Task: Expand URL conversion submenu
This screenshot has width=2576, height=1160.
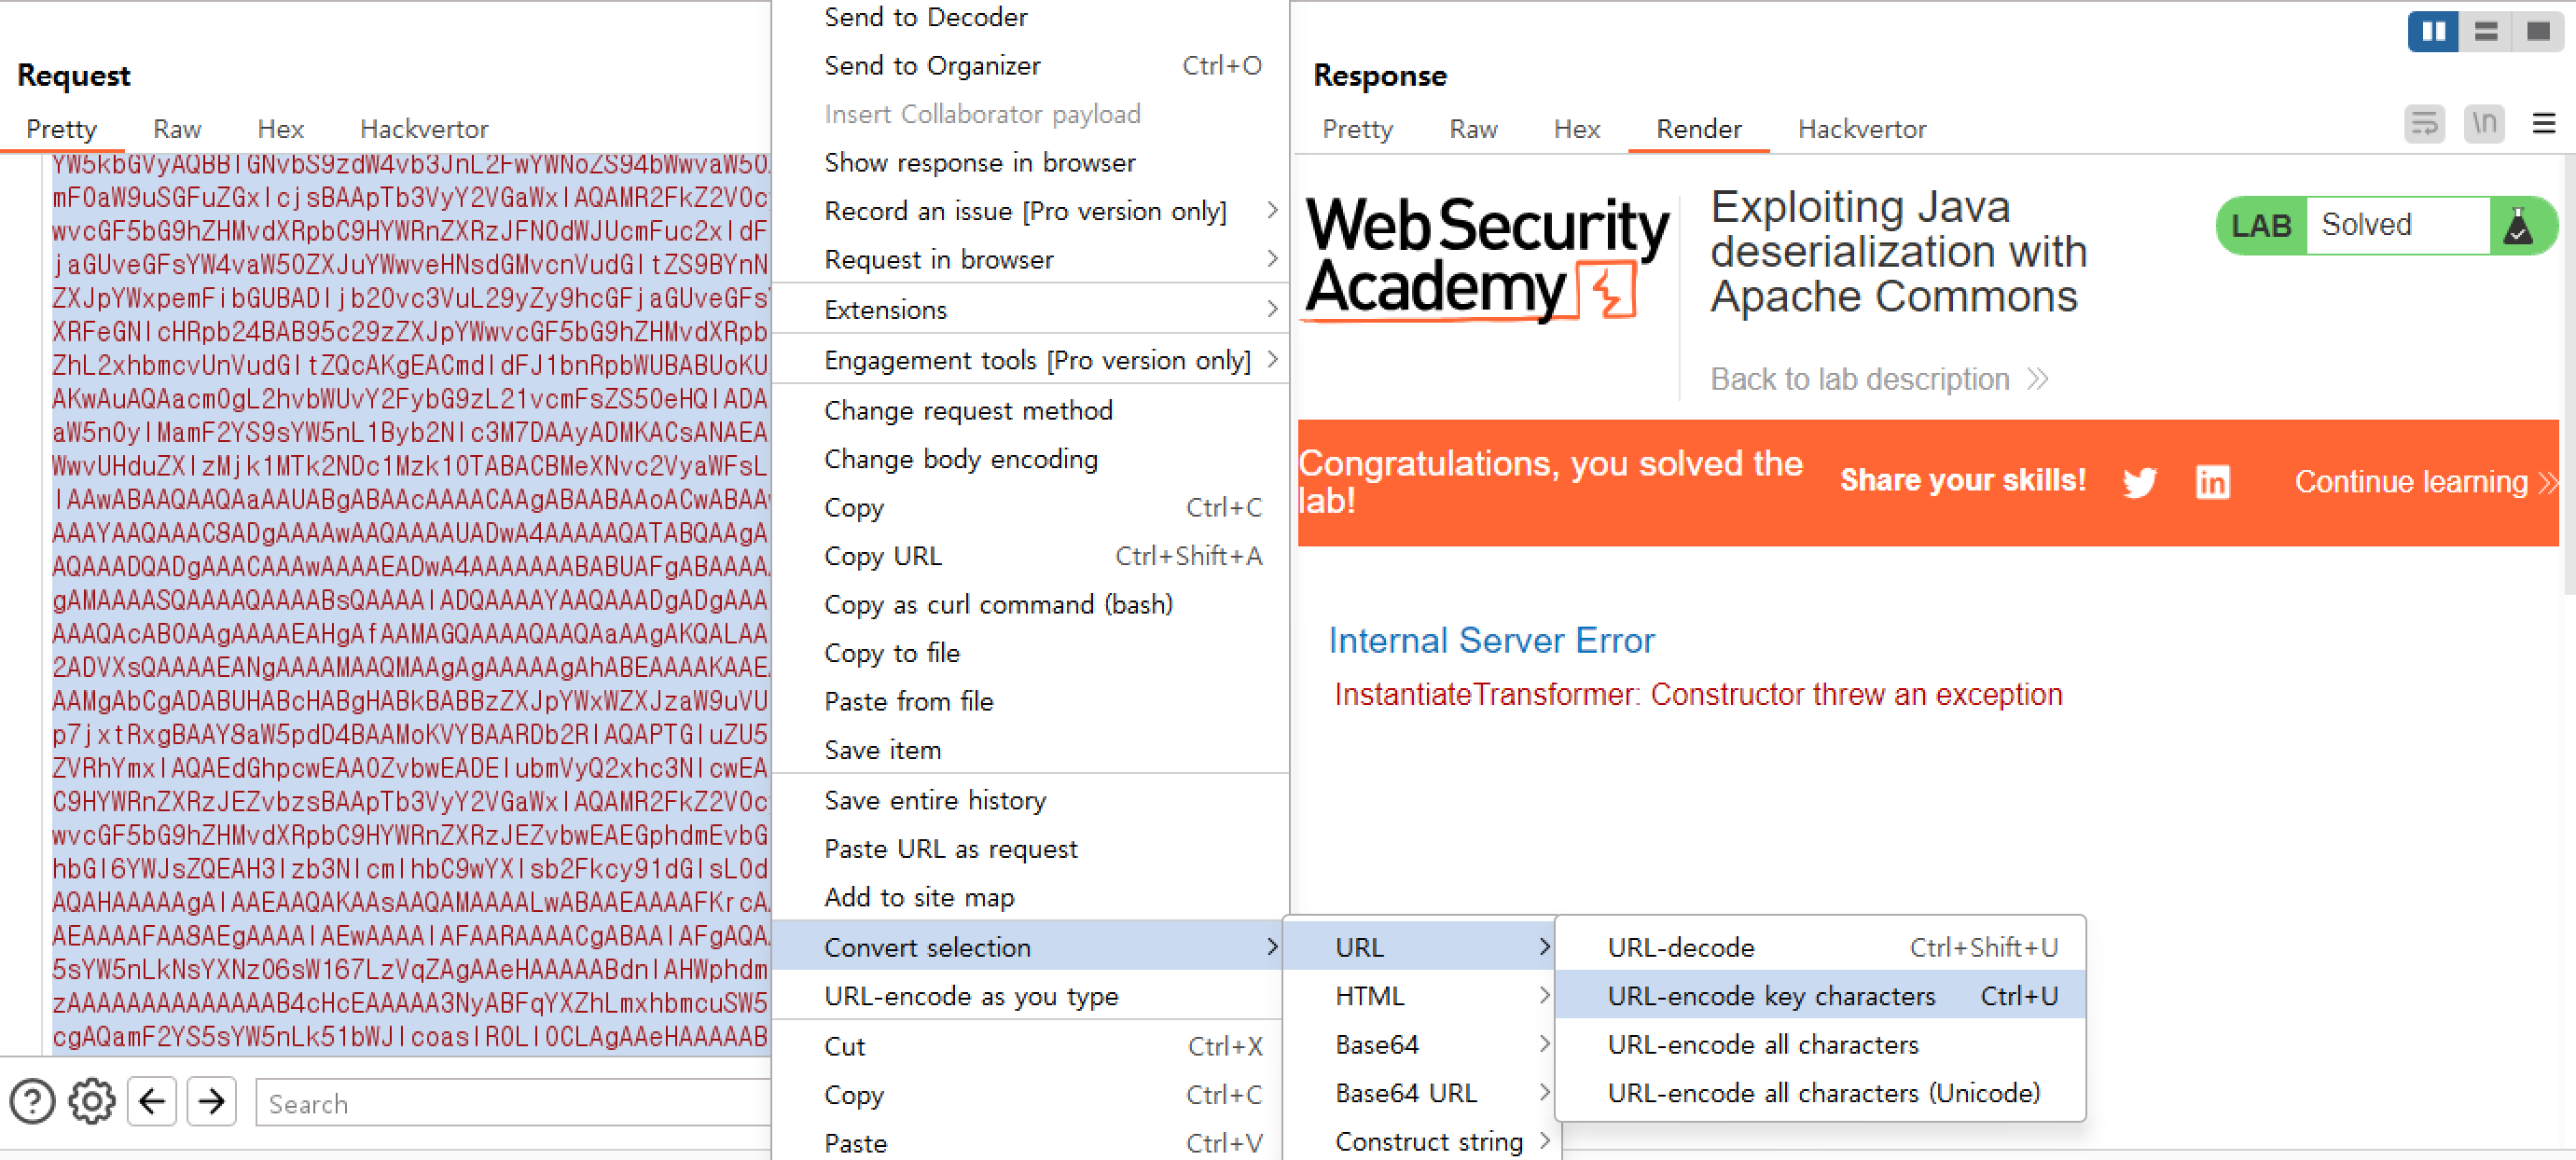Action: click(1419, 947)
